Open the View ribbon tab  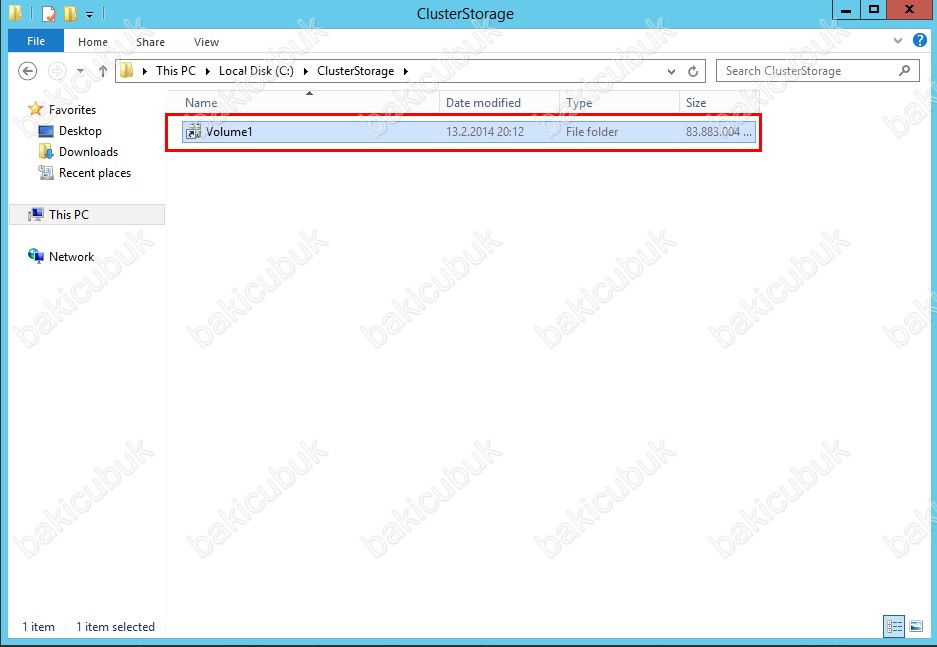206,42
